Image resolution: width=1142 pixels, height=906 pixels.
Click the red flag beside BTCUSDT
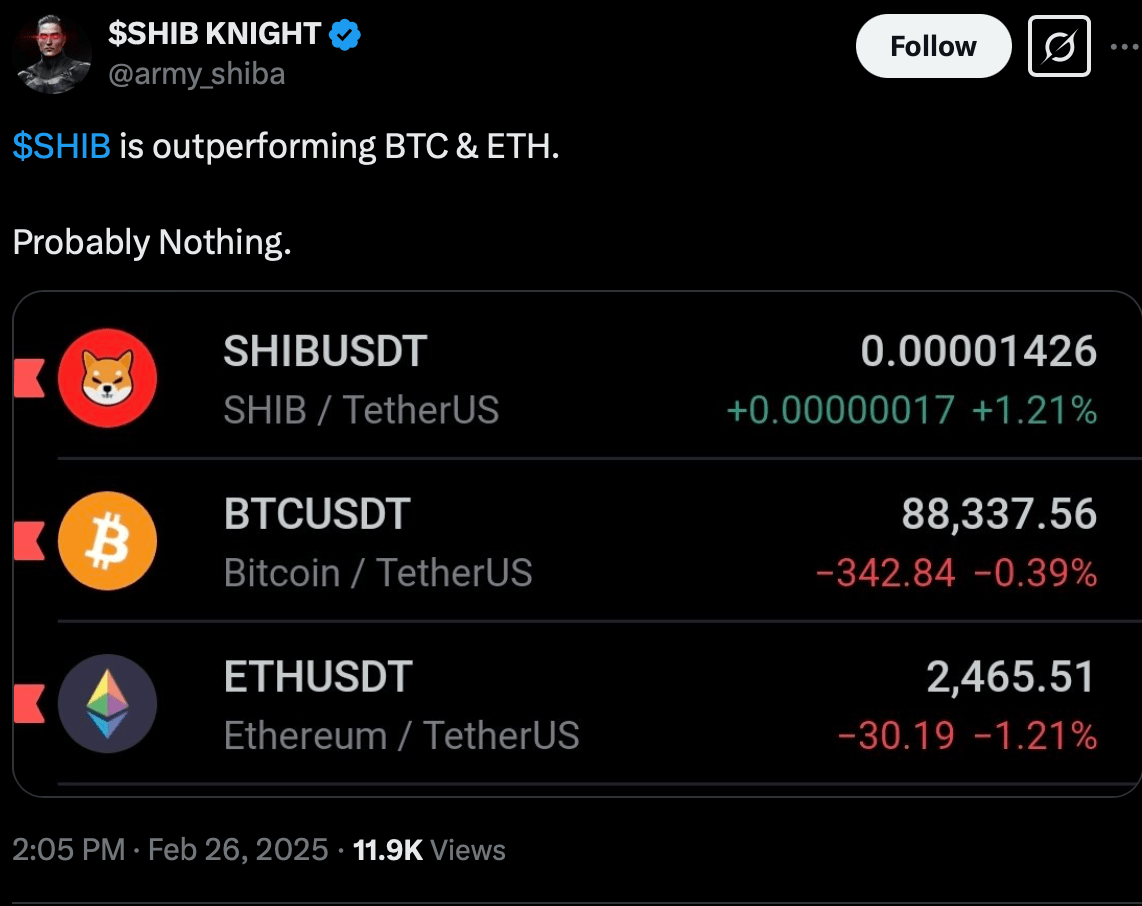click(29, 541)
